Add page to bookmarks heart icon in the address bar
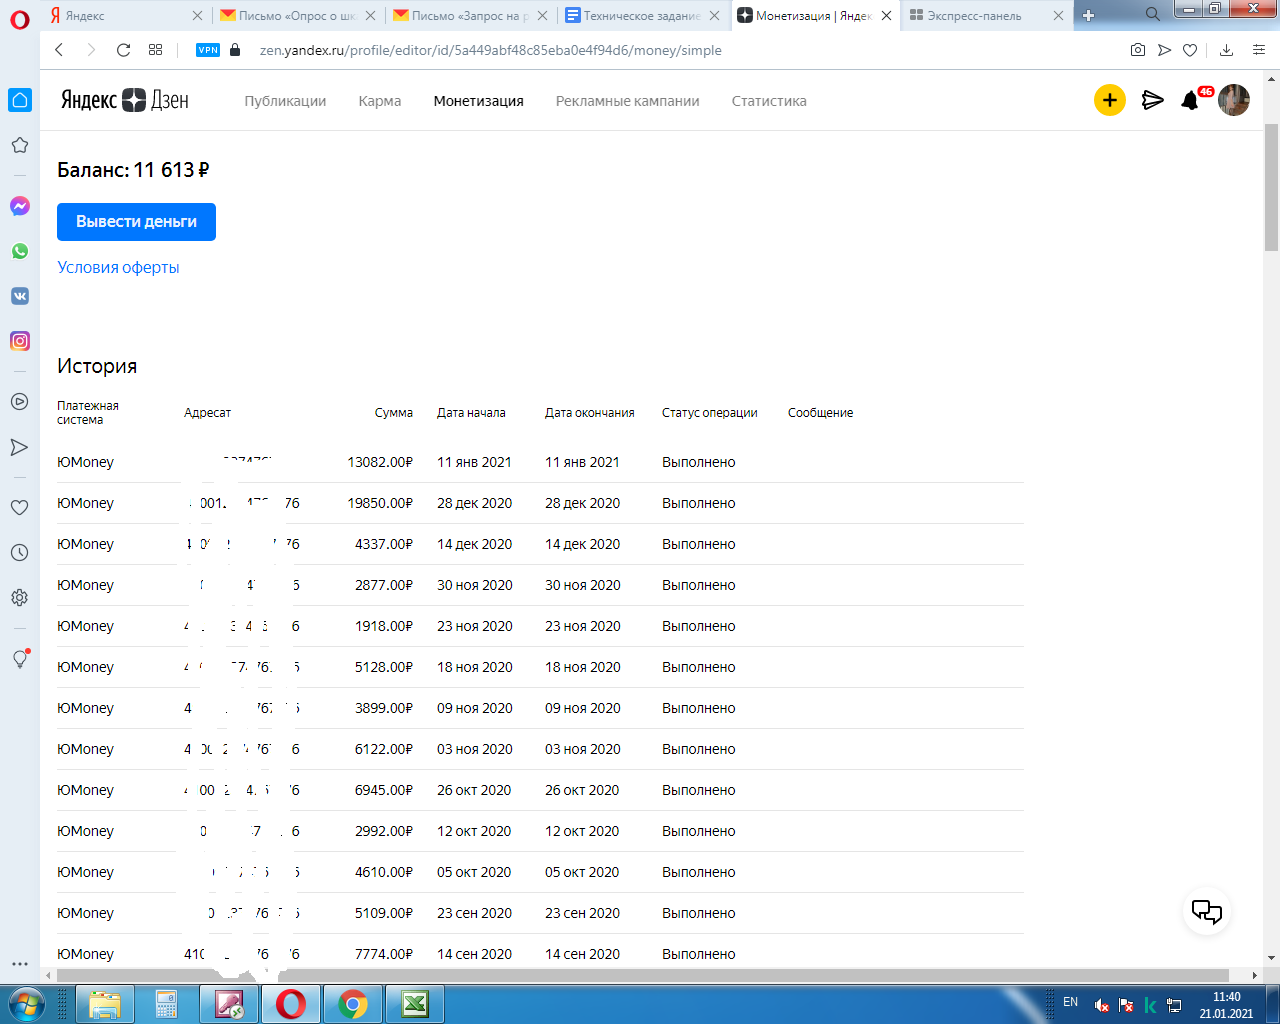This screenshot has height=1024, width=1280. coord(1190,50)
